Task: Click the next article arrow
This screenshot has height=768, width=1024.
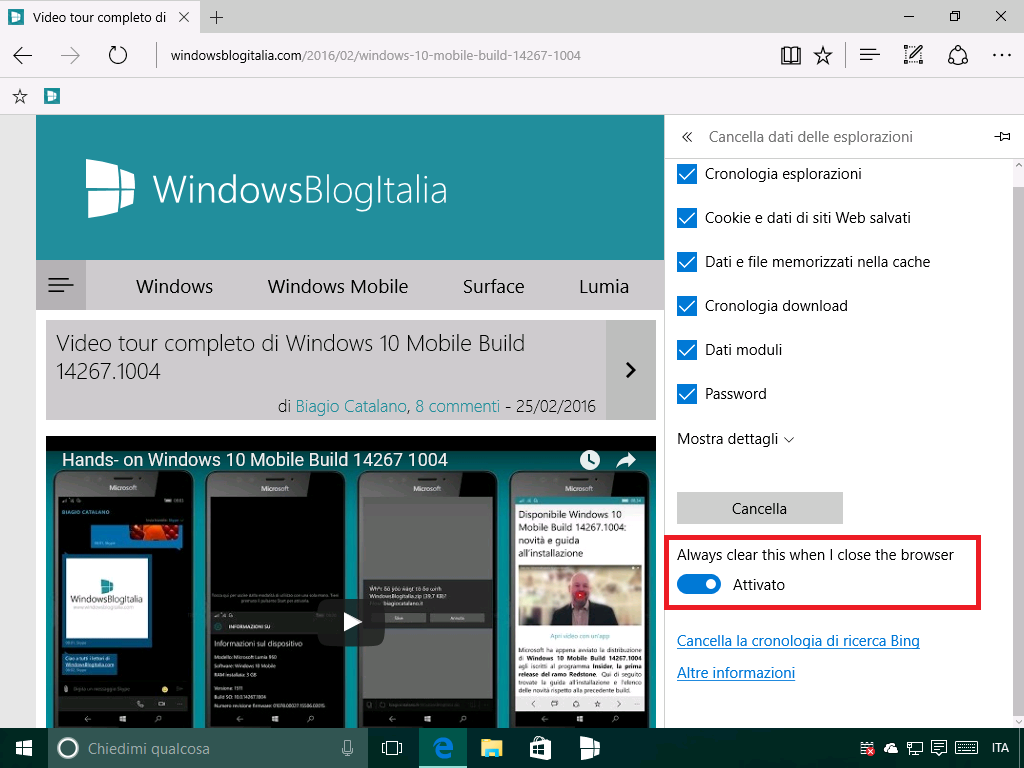Action: pyautogui.click(x=630, y=370)
